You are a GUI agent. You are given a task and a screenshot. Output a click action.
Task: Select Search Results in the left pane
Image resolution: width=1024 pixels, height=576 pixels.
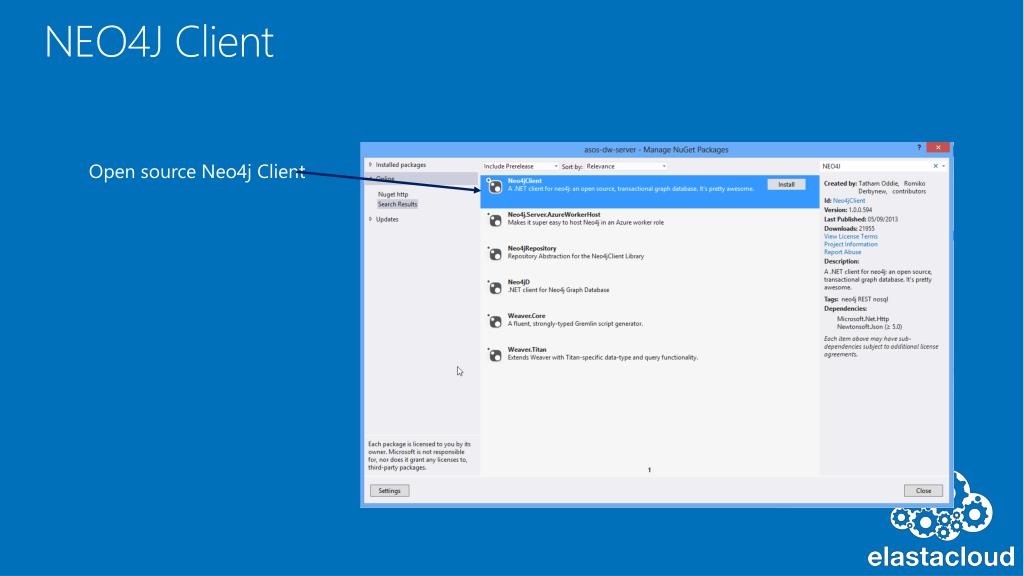coord(397,204)
